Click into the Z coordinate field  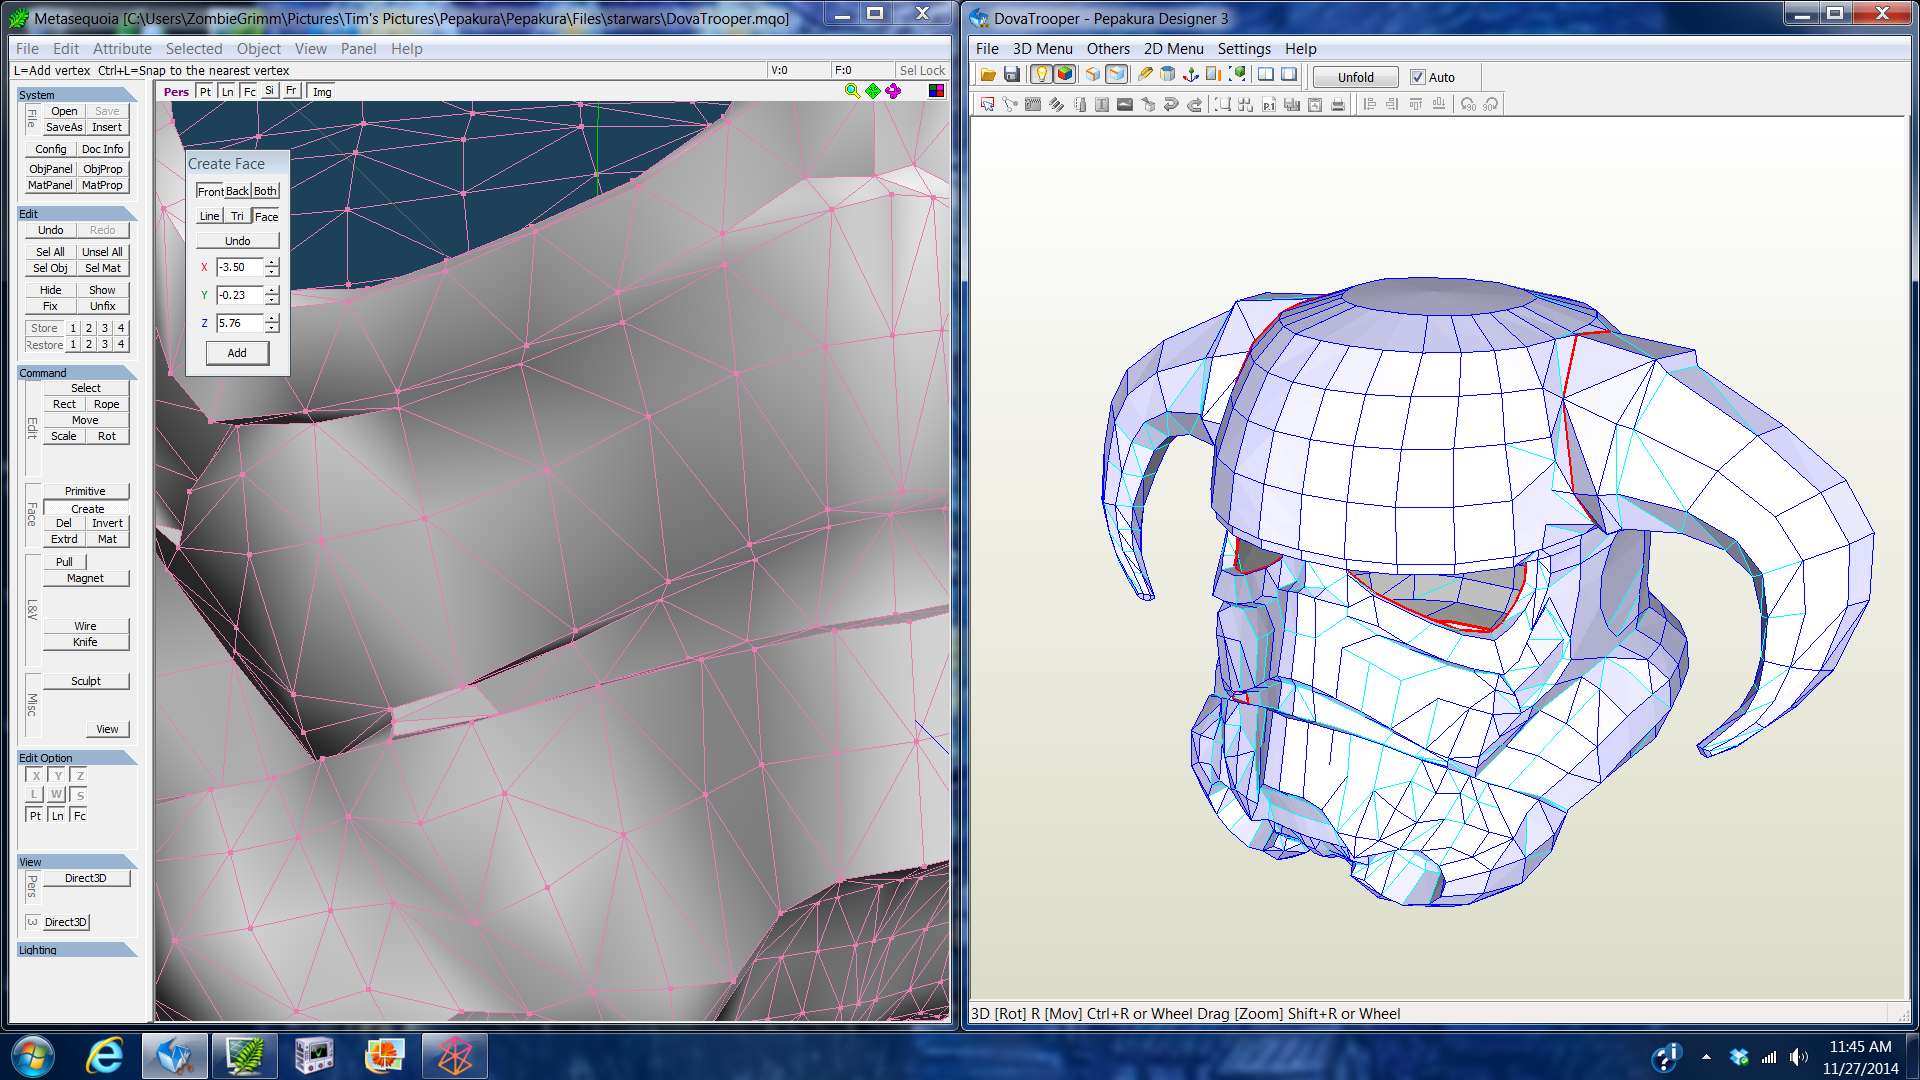click(240, 323)
